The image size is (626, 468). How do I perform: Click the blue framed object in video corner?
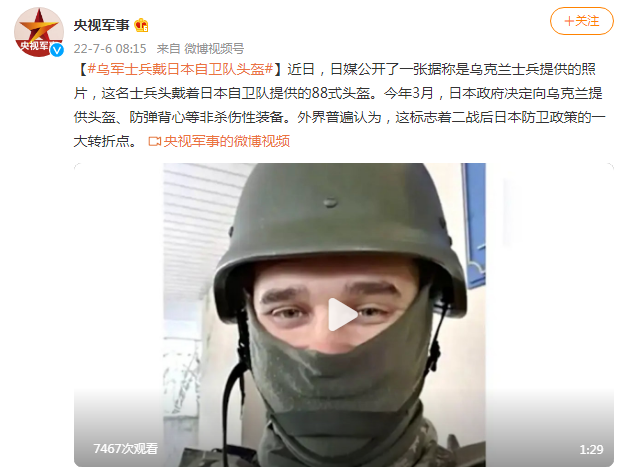coord(474,226)
